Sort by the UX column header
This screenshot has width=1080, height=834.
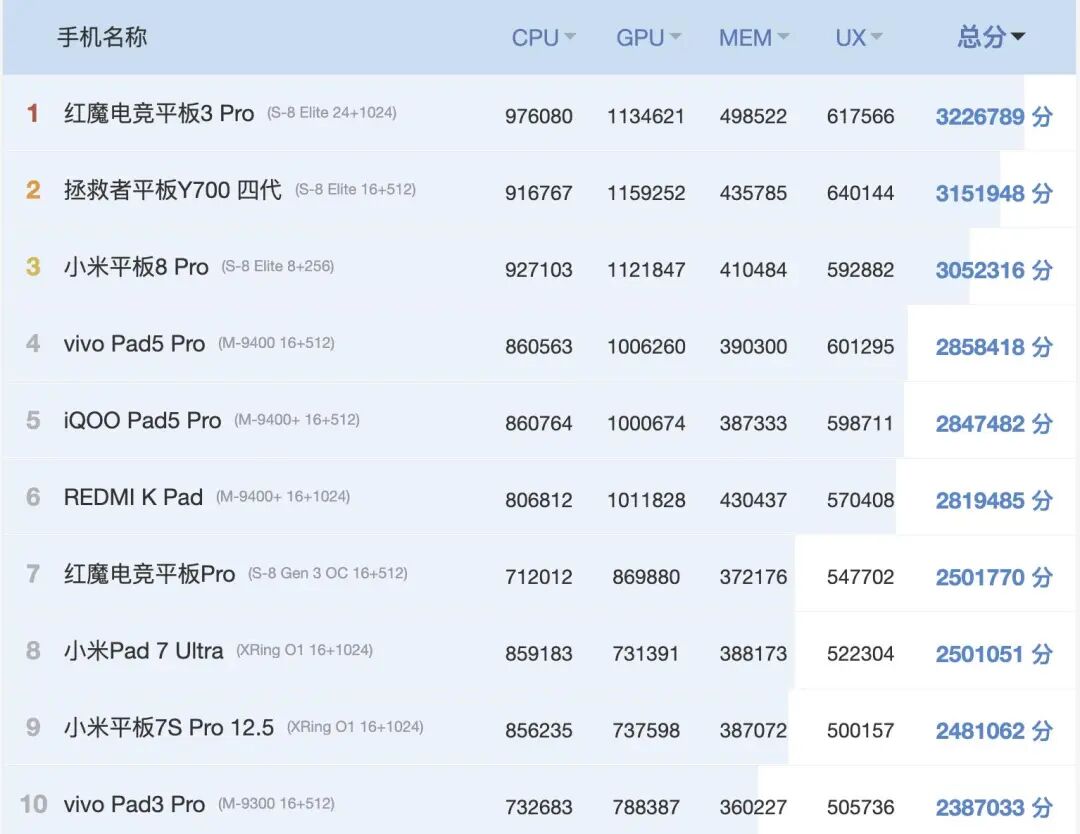[x=858, y=37]
